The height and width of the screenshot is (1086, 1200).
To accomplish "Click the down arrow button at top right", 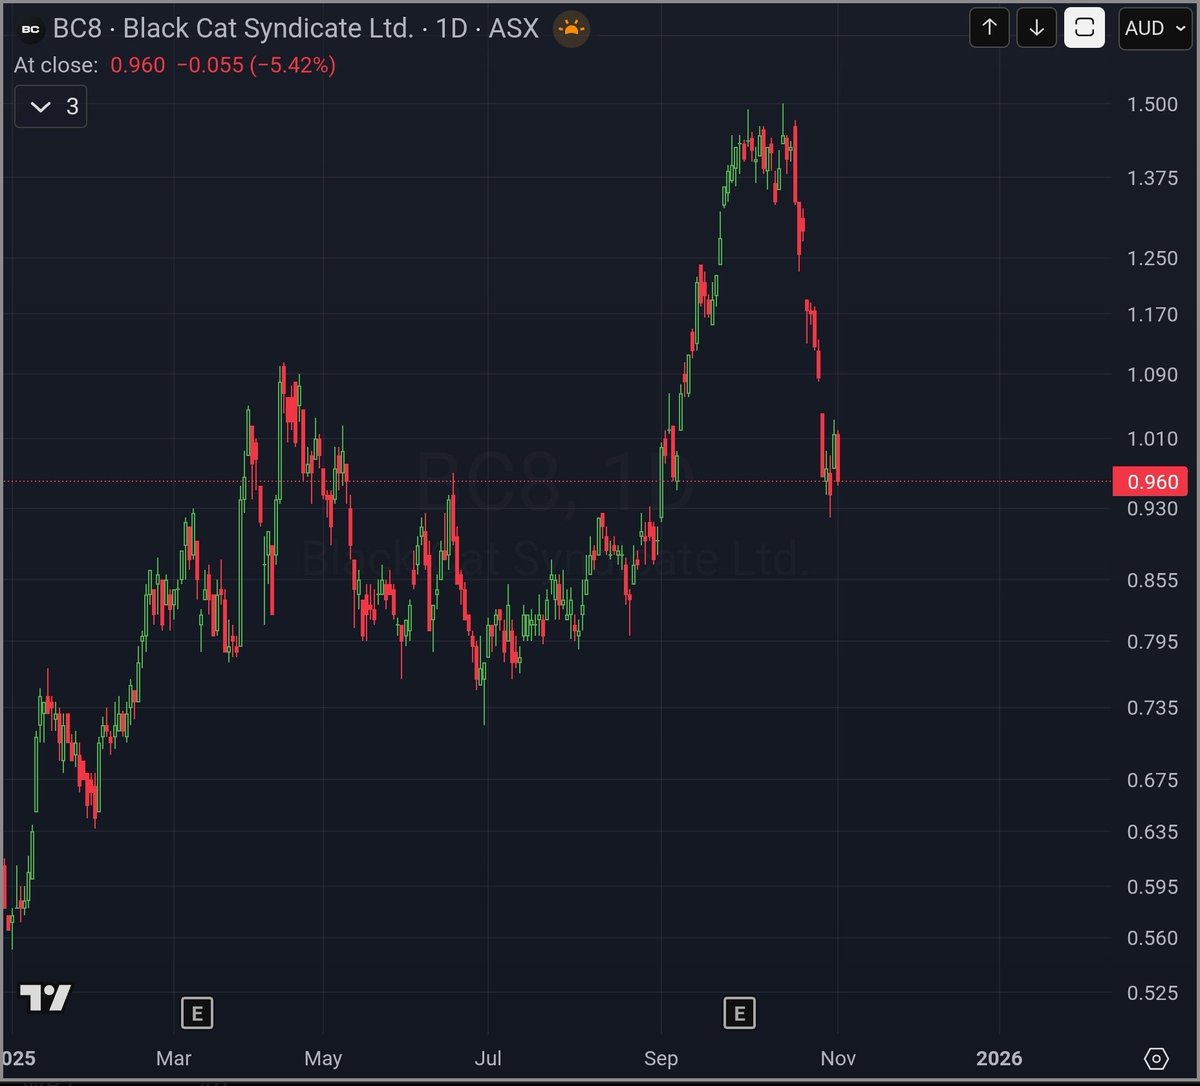I will (1037, 28).
